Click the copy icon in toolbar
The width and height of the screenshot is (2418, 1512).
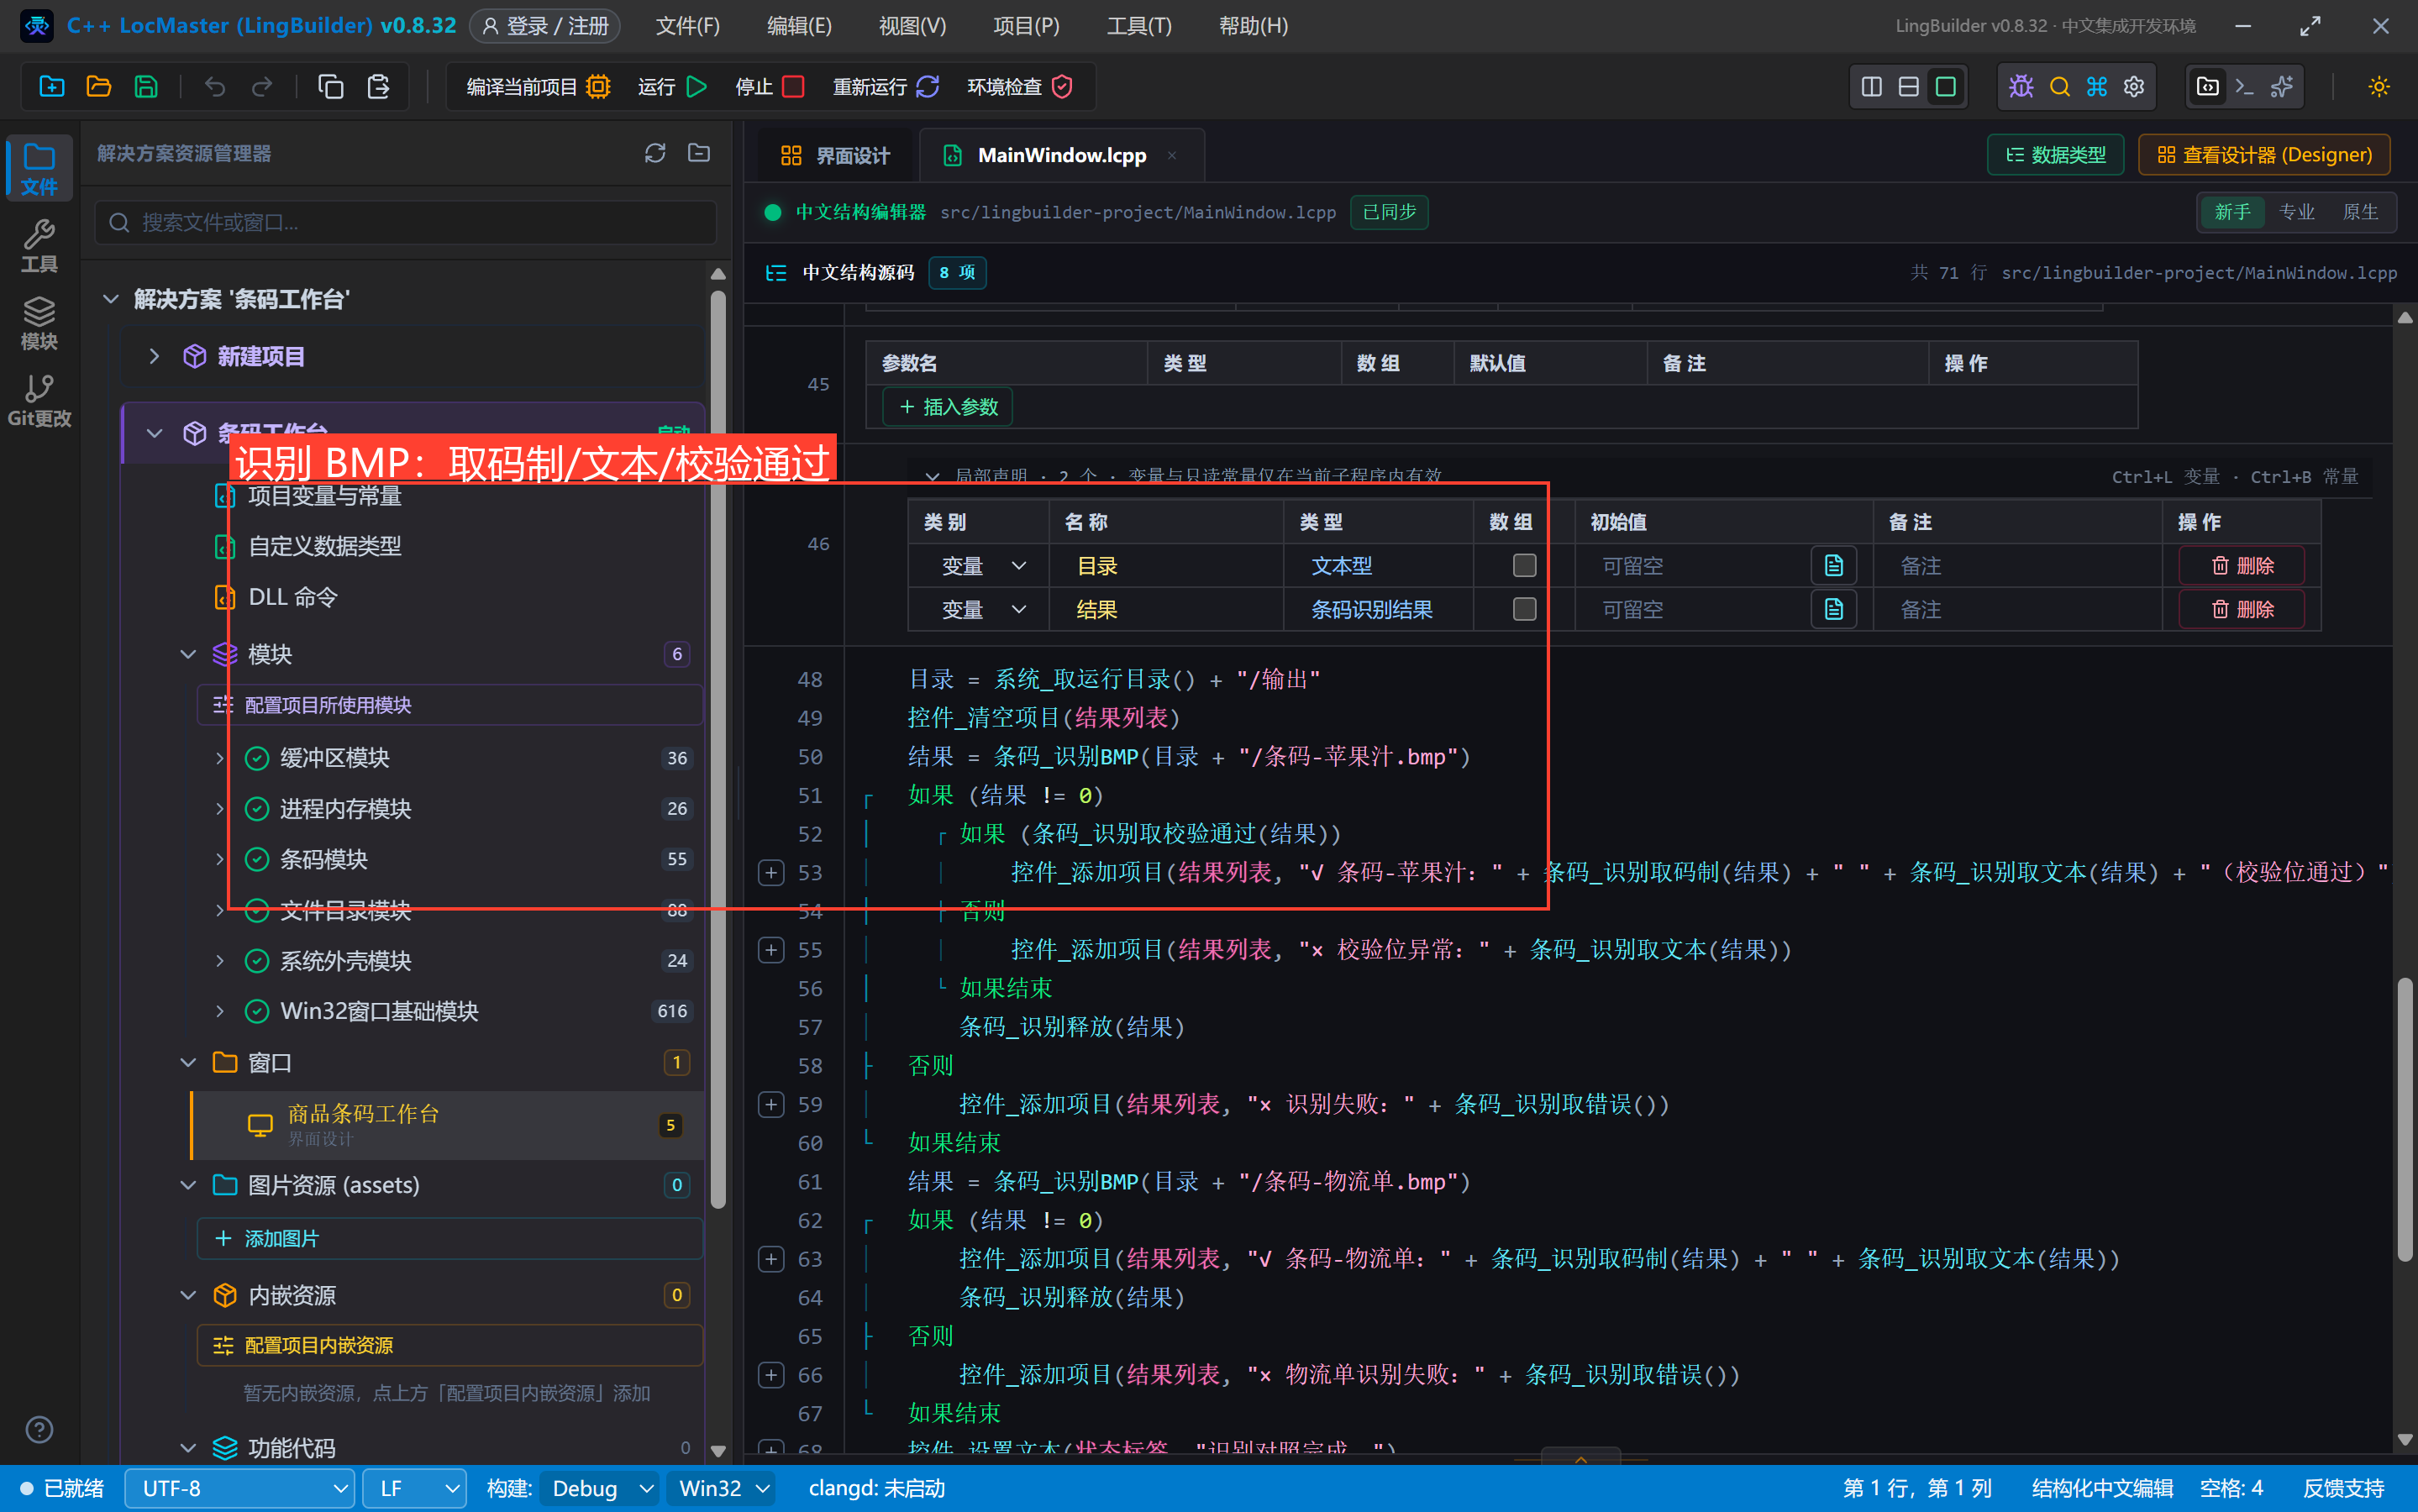(330, 87)
